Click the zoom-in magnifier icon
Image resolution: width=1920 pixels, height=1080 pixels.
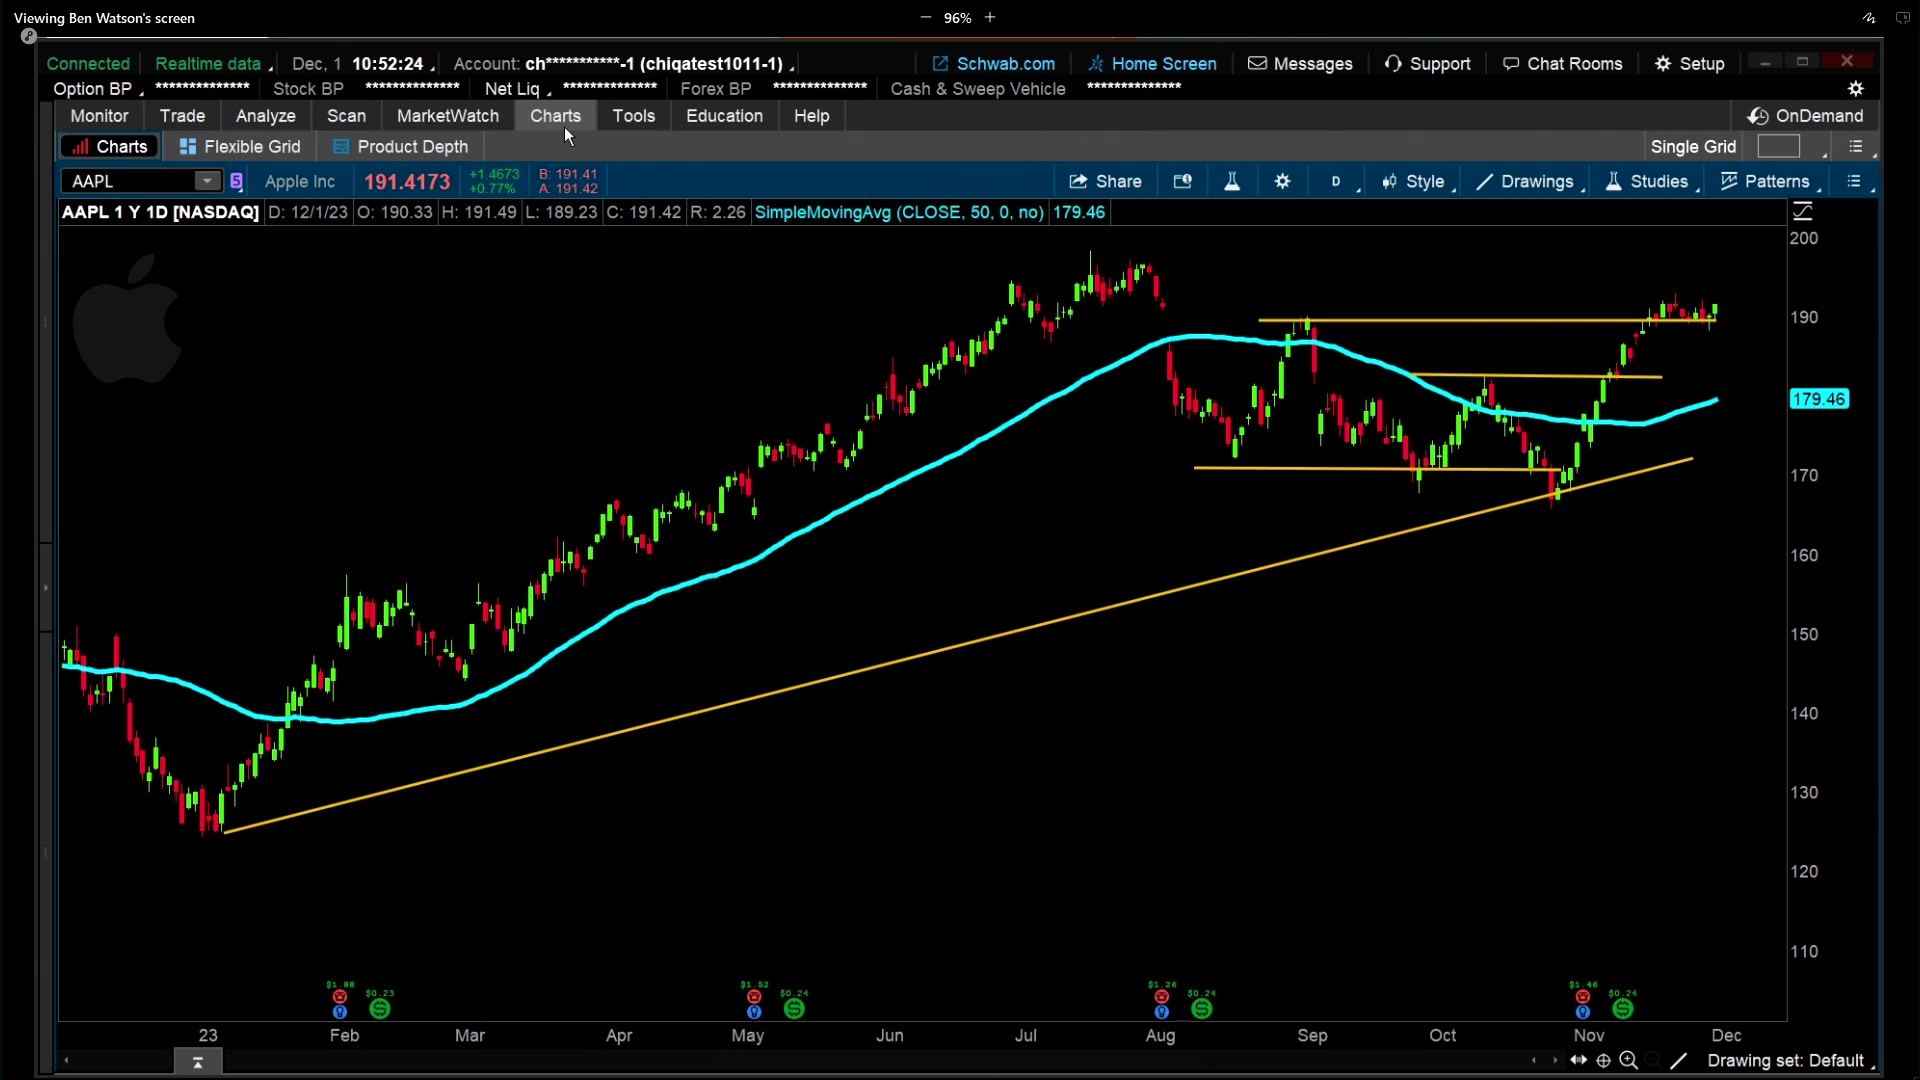[x=1628, y=1060]
